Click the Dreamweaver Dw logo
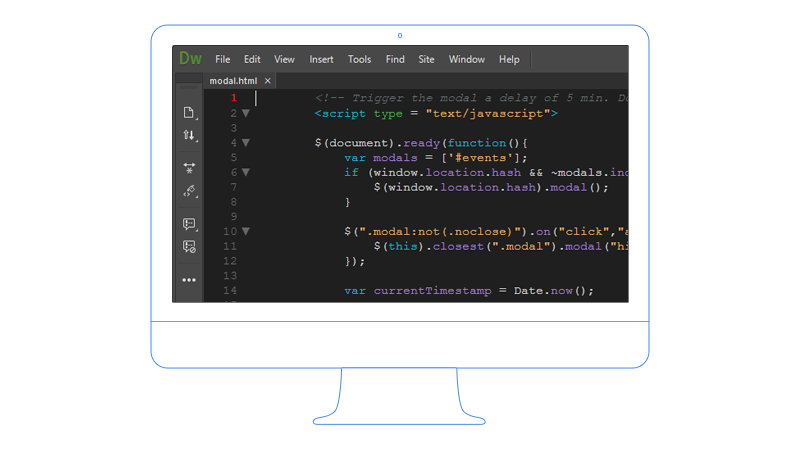The width and height of the screenshot is (800, 450). click(190, 59)
